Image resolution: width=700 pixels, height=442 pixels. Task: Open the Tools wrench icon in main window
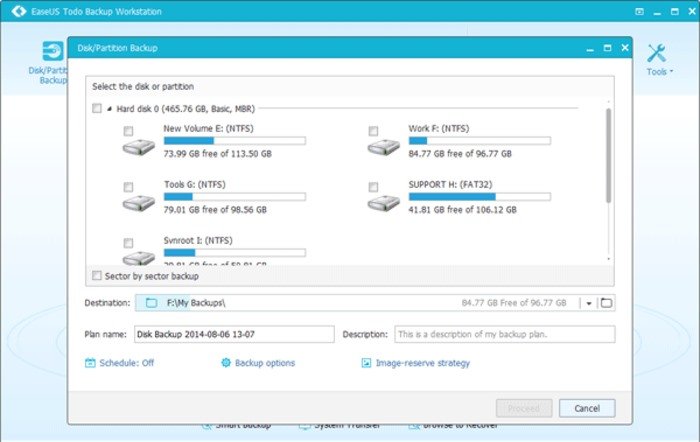pyautogui.click(x=656, y=53)
